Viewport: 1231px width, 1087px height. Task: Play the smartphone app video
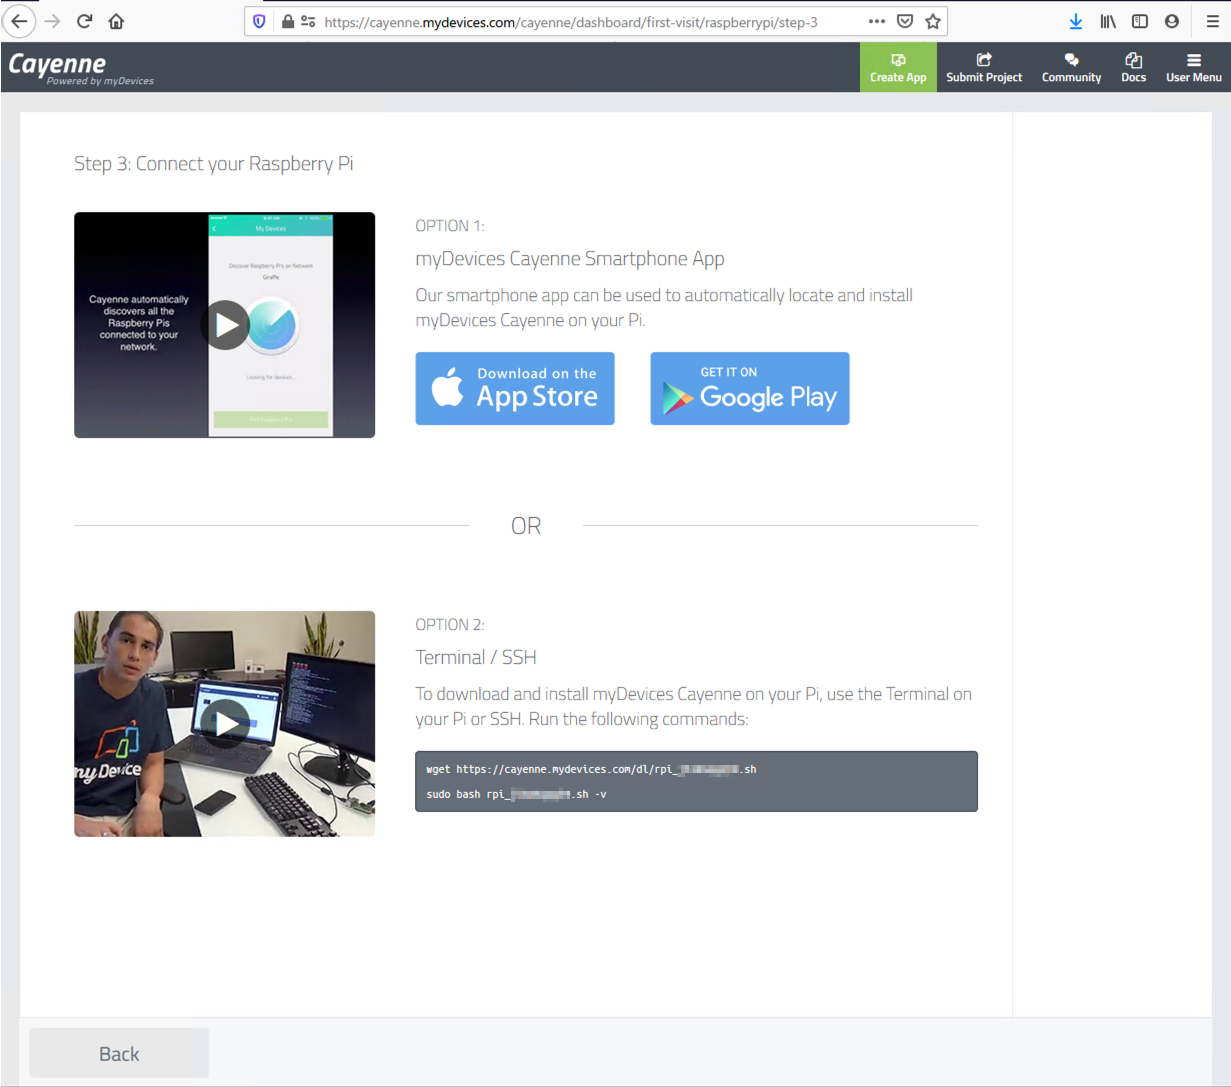click(x=227, y=325)
